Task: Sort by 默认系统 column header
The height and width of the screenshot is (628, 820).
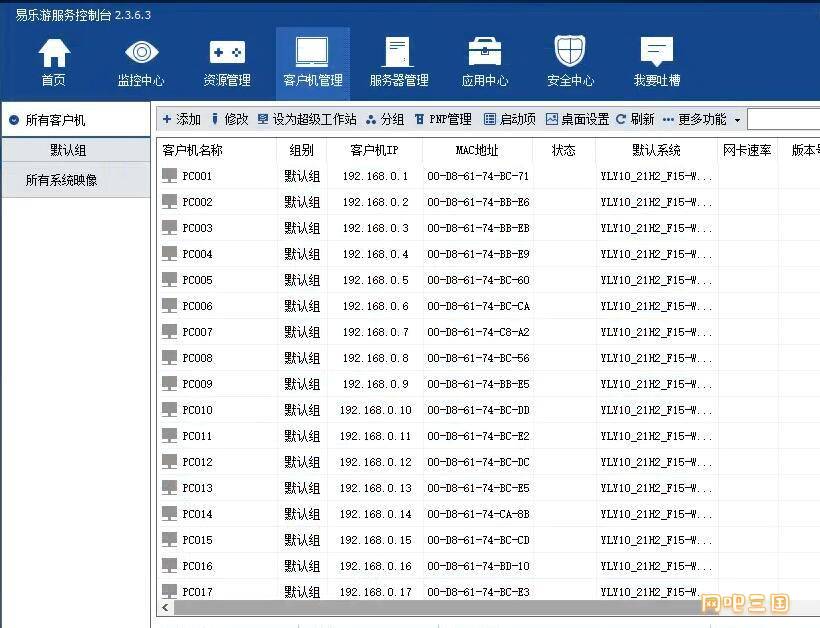Action: pyautogui.click(x=656, y=151)
